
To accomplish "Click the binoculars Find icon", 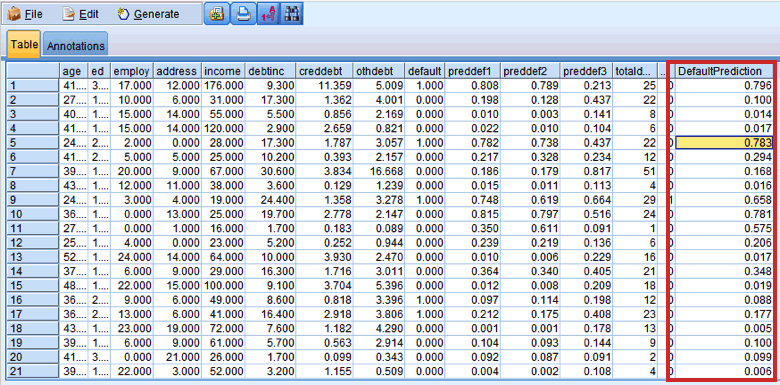I will tap(291, 14).
